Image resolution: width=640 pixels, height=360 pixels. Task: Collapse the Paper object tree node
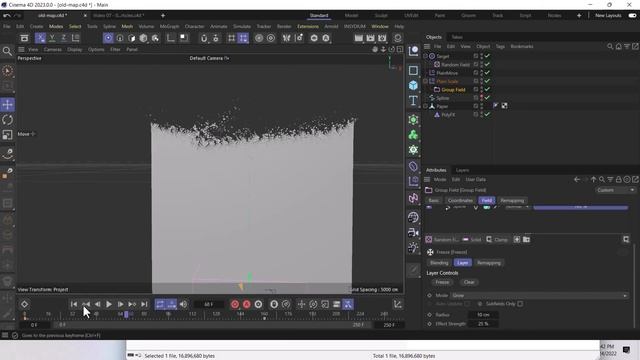click(425, 106)
